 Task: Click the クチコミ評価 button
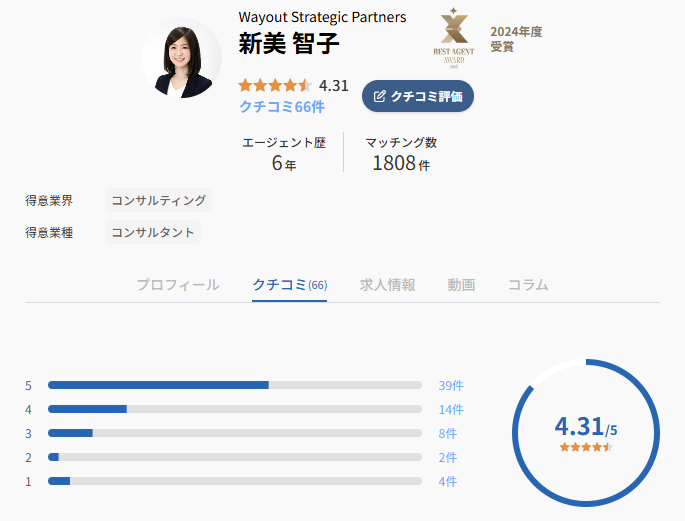pos(418,96)
